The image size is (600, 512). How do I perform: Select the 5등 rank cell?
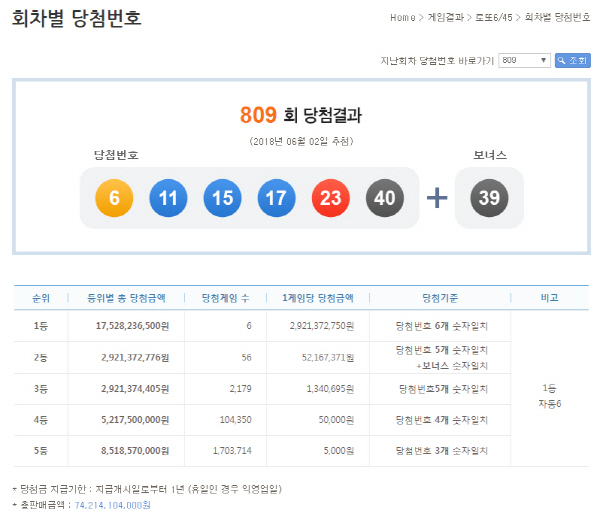tap(41, 451)
